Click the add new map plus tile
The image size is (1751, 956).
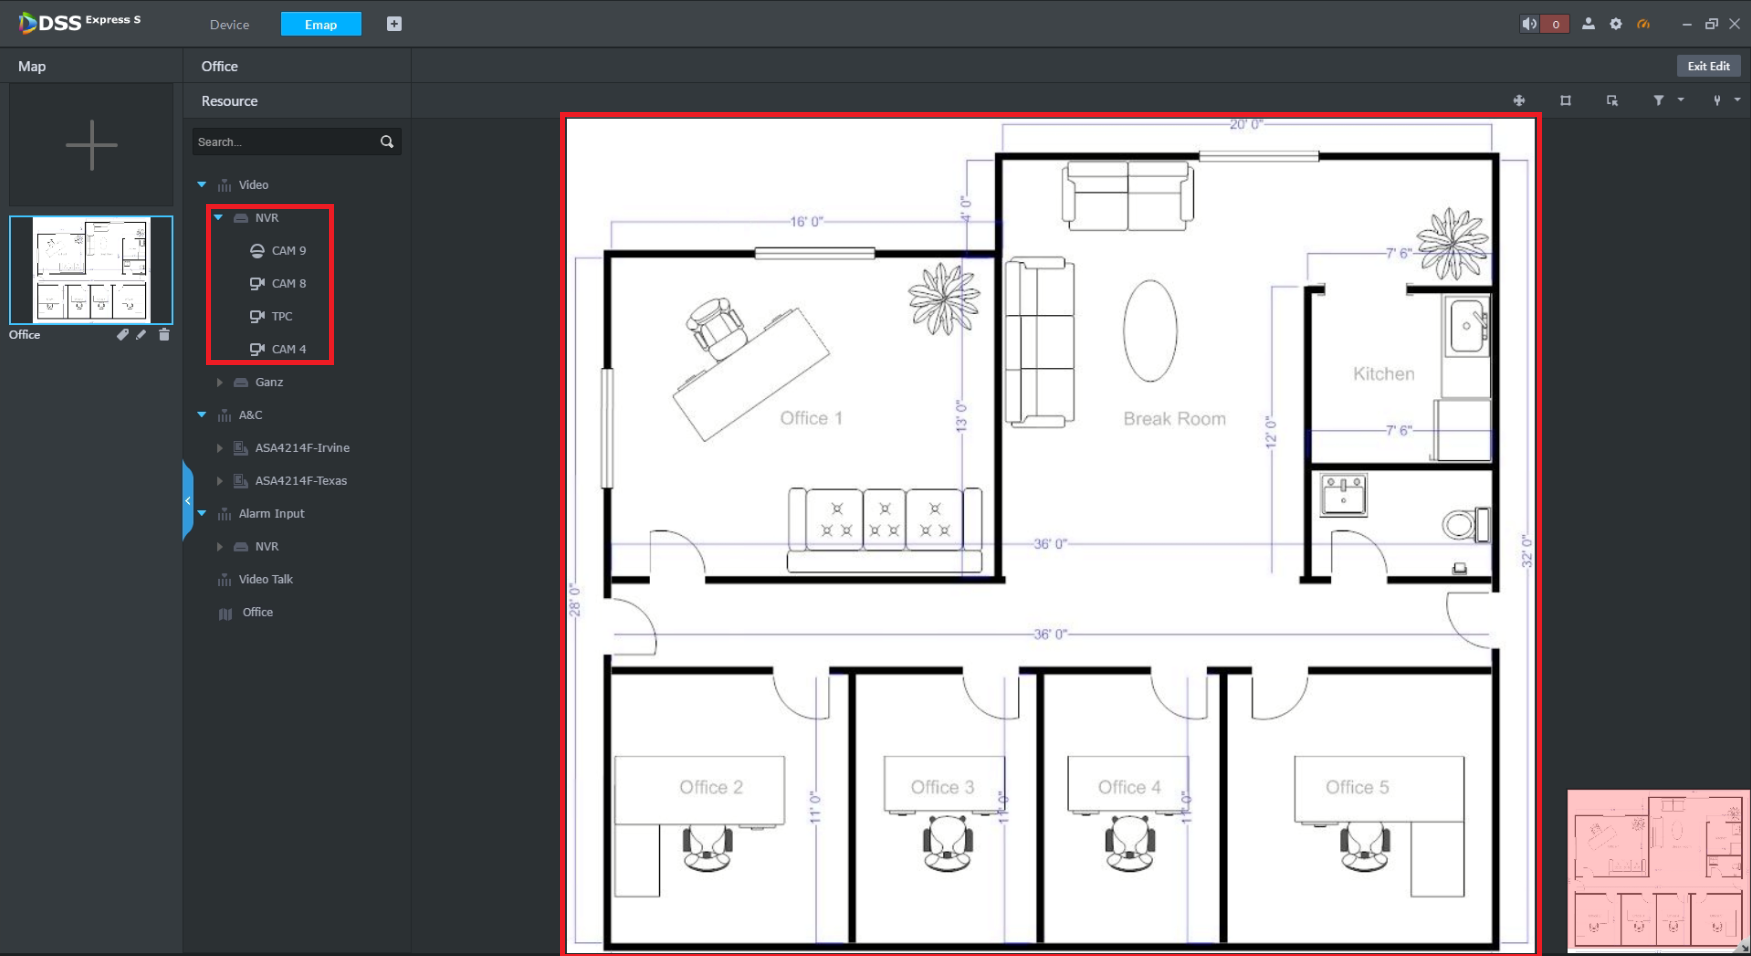[x=91, y=145]
